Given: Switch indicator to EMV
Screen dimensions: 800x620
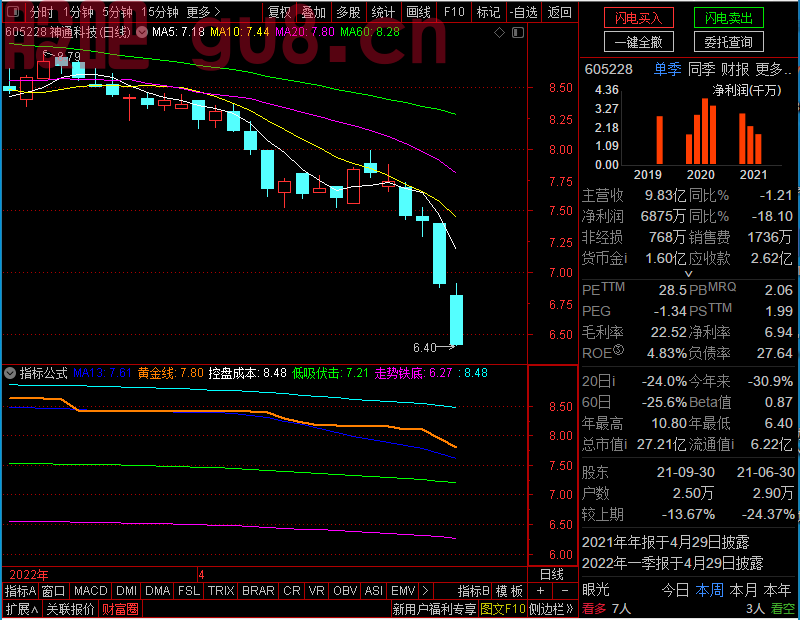Looking at the screenshot, I should click(403, 591).
